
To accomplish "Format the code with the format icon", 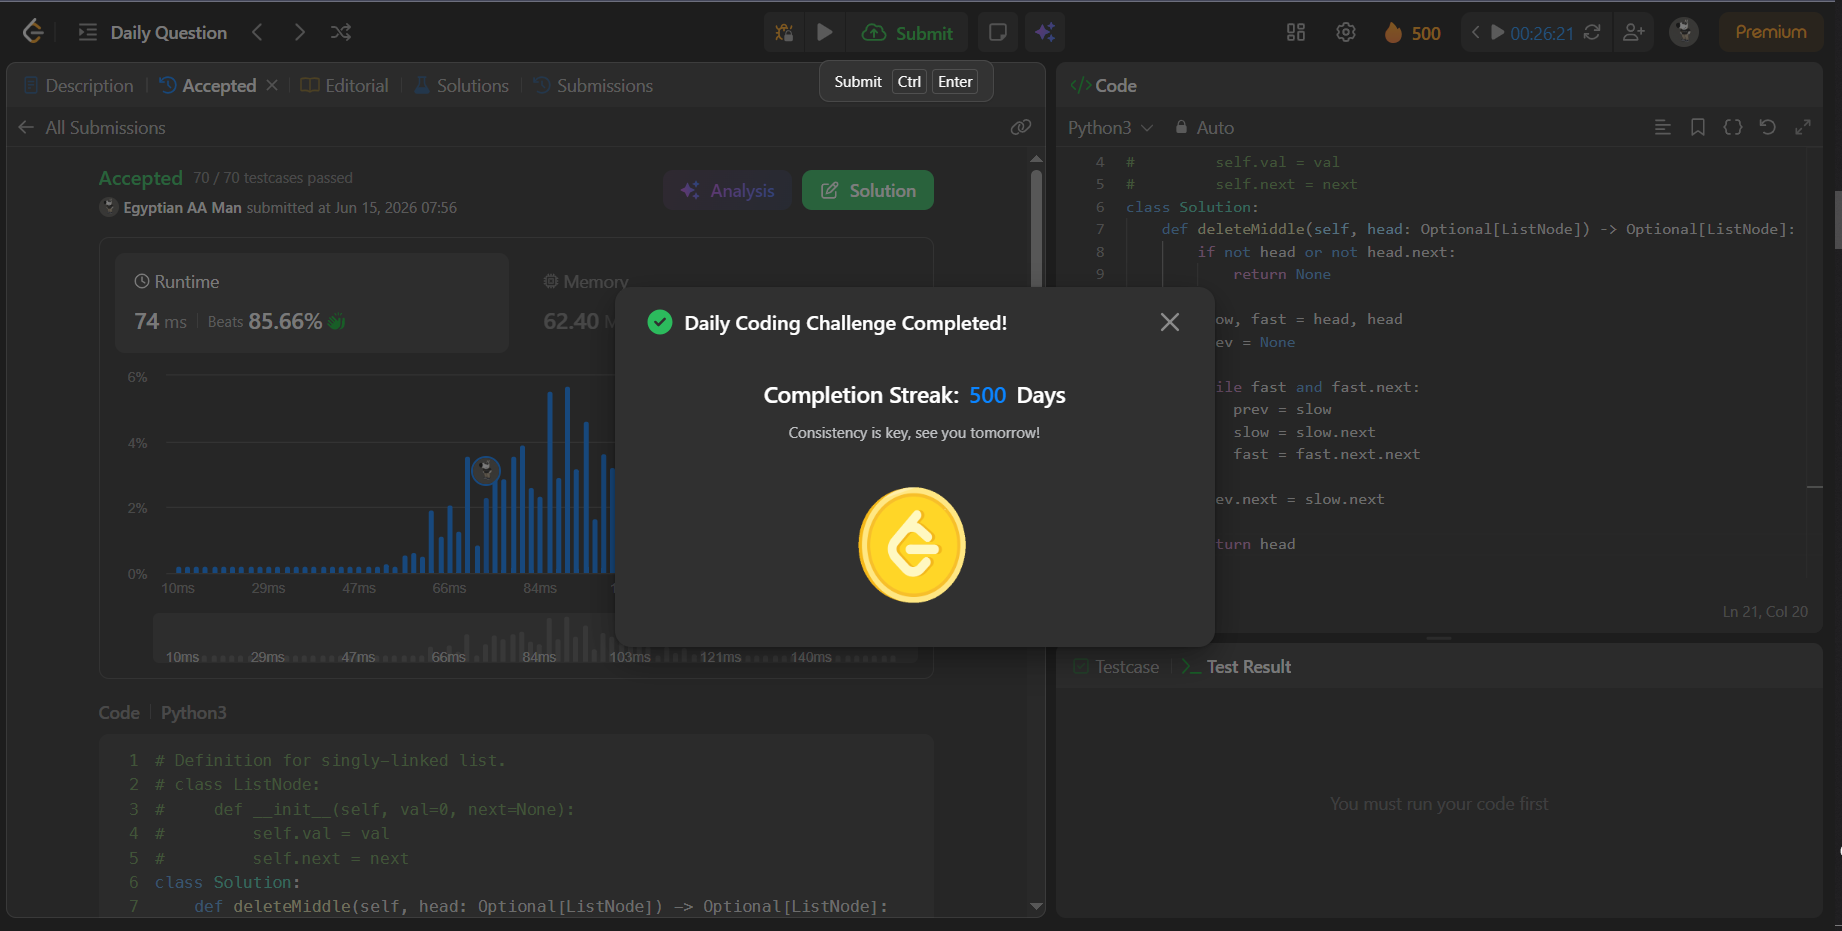I will coord(1663,127).
